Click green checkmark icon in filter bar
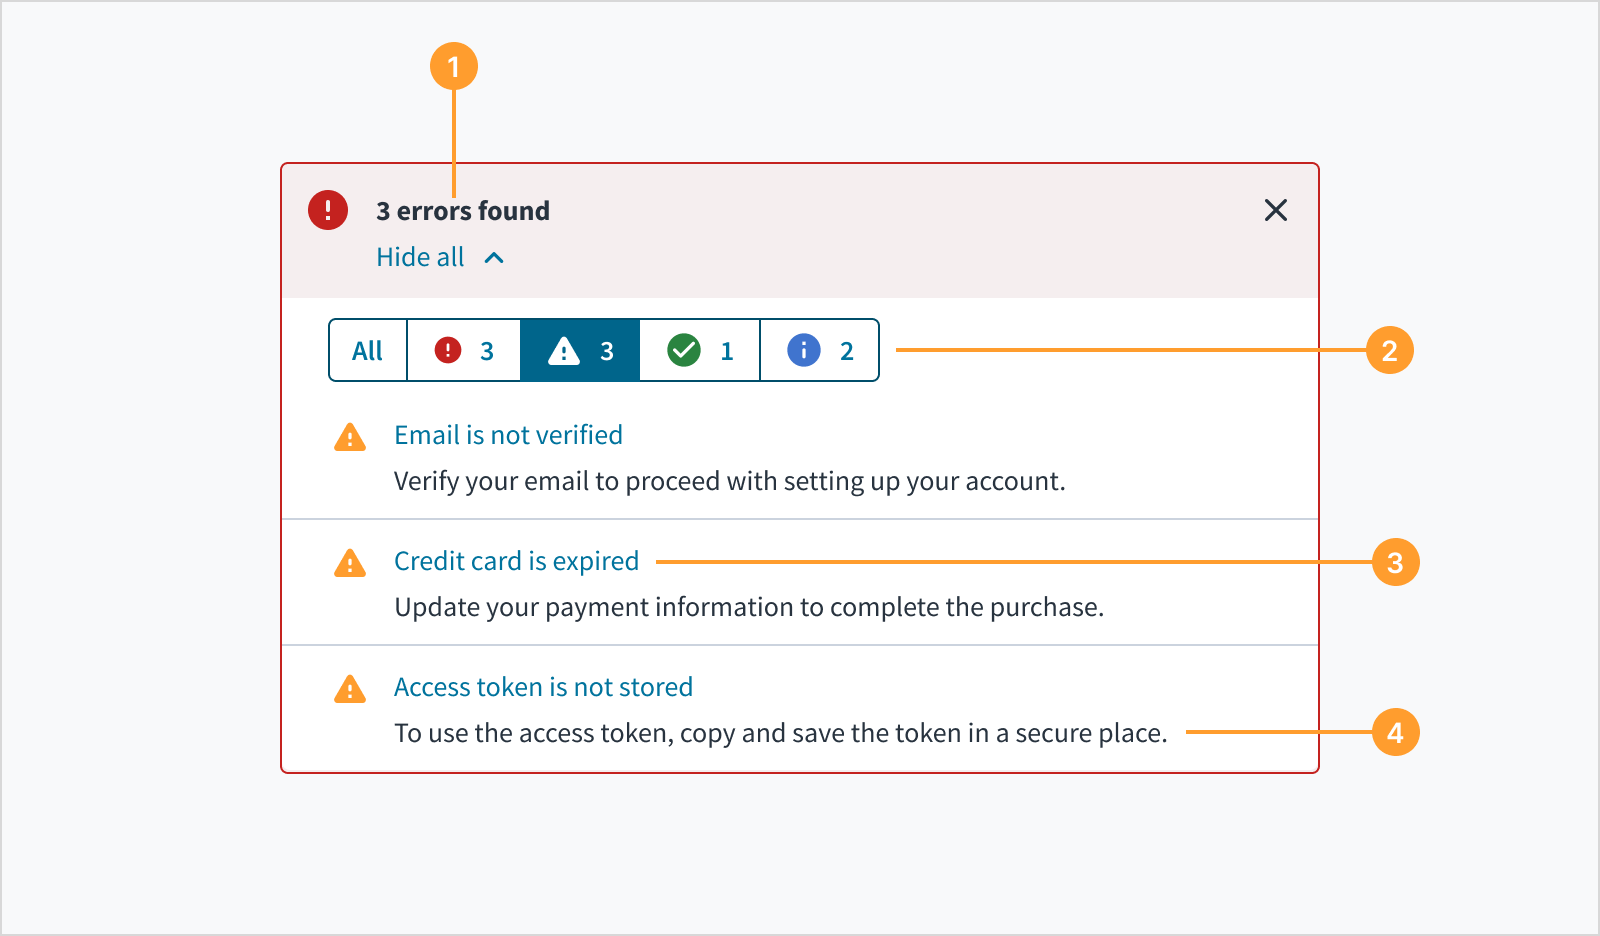 (684, 350)
